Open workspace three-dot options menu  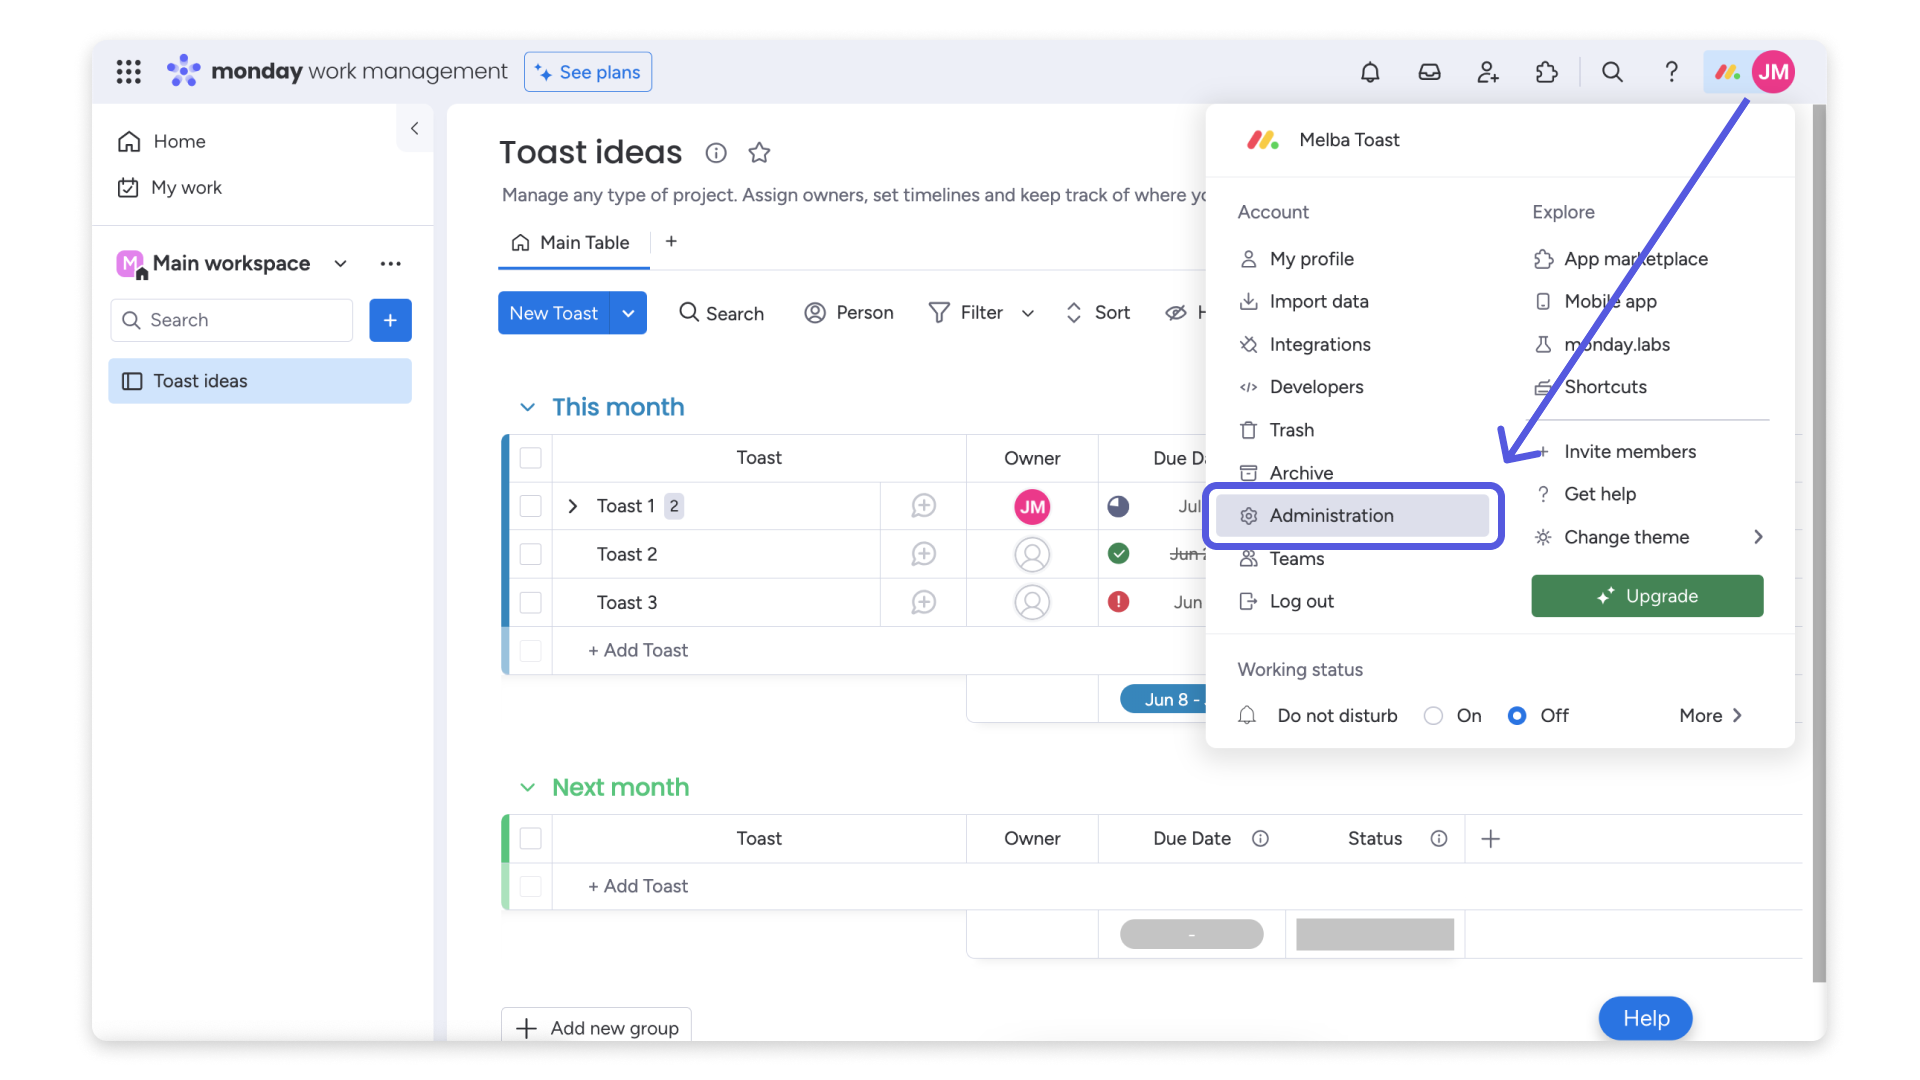click(x=391, y=264)
